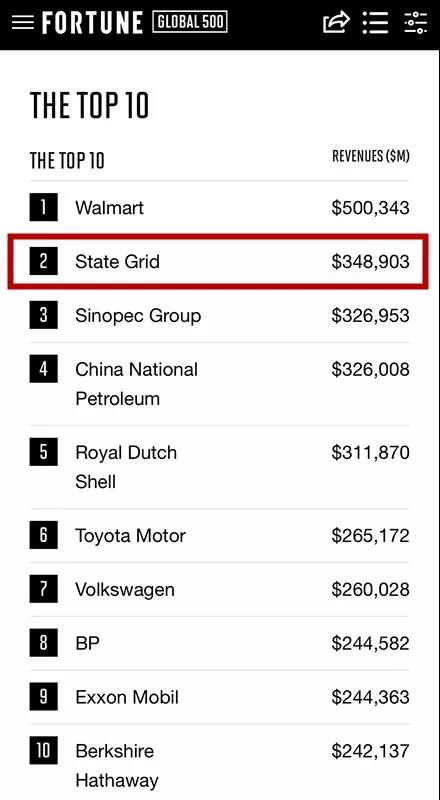
Task: Open the BP company entry
Action: 87,643
